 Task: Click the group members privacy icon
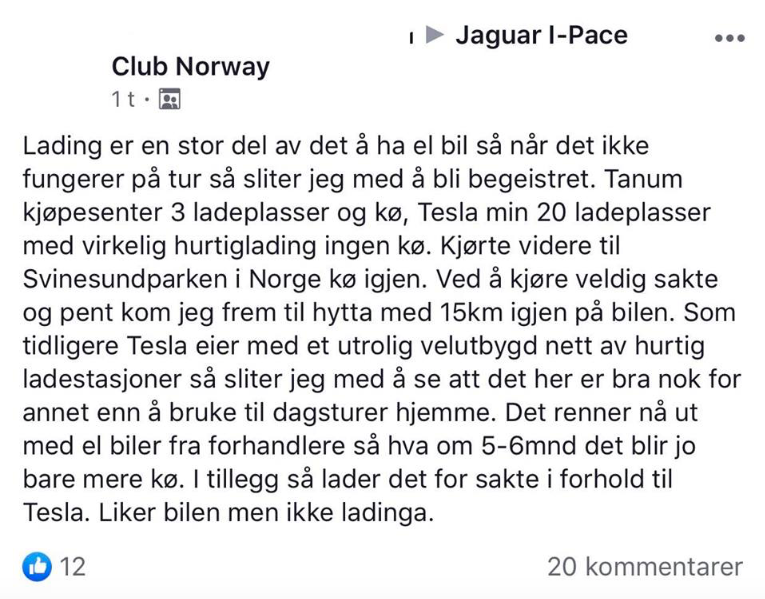(x=170, y=99)
